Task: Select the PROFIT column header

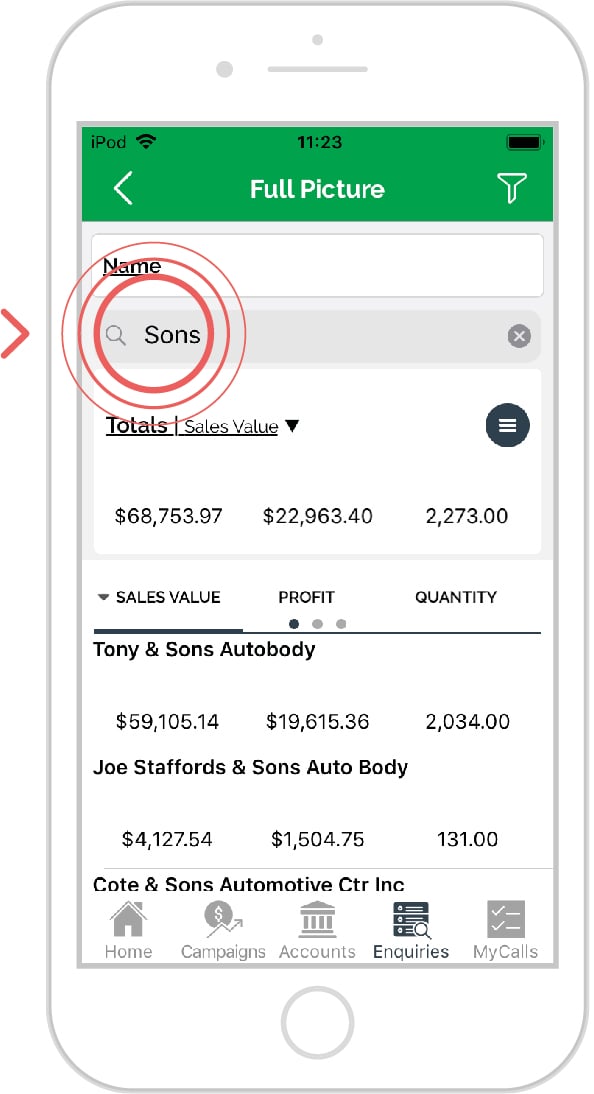Action: click(306, 597)
